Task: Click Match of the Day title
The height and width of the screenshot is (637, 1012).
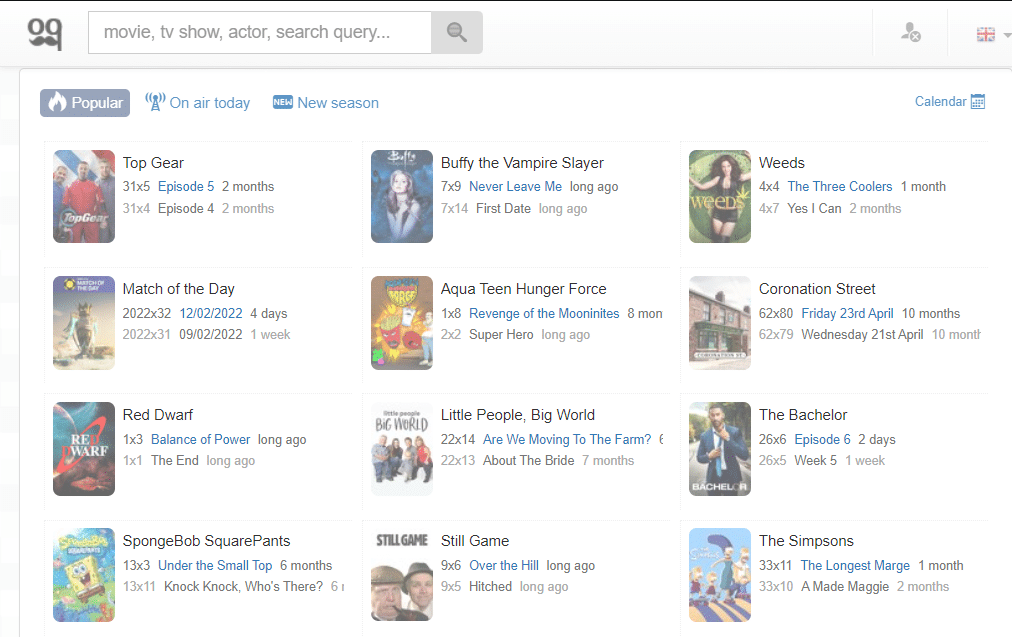Action: pyautogui.click(x=179, y=289)
